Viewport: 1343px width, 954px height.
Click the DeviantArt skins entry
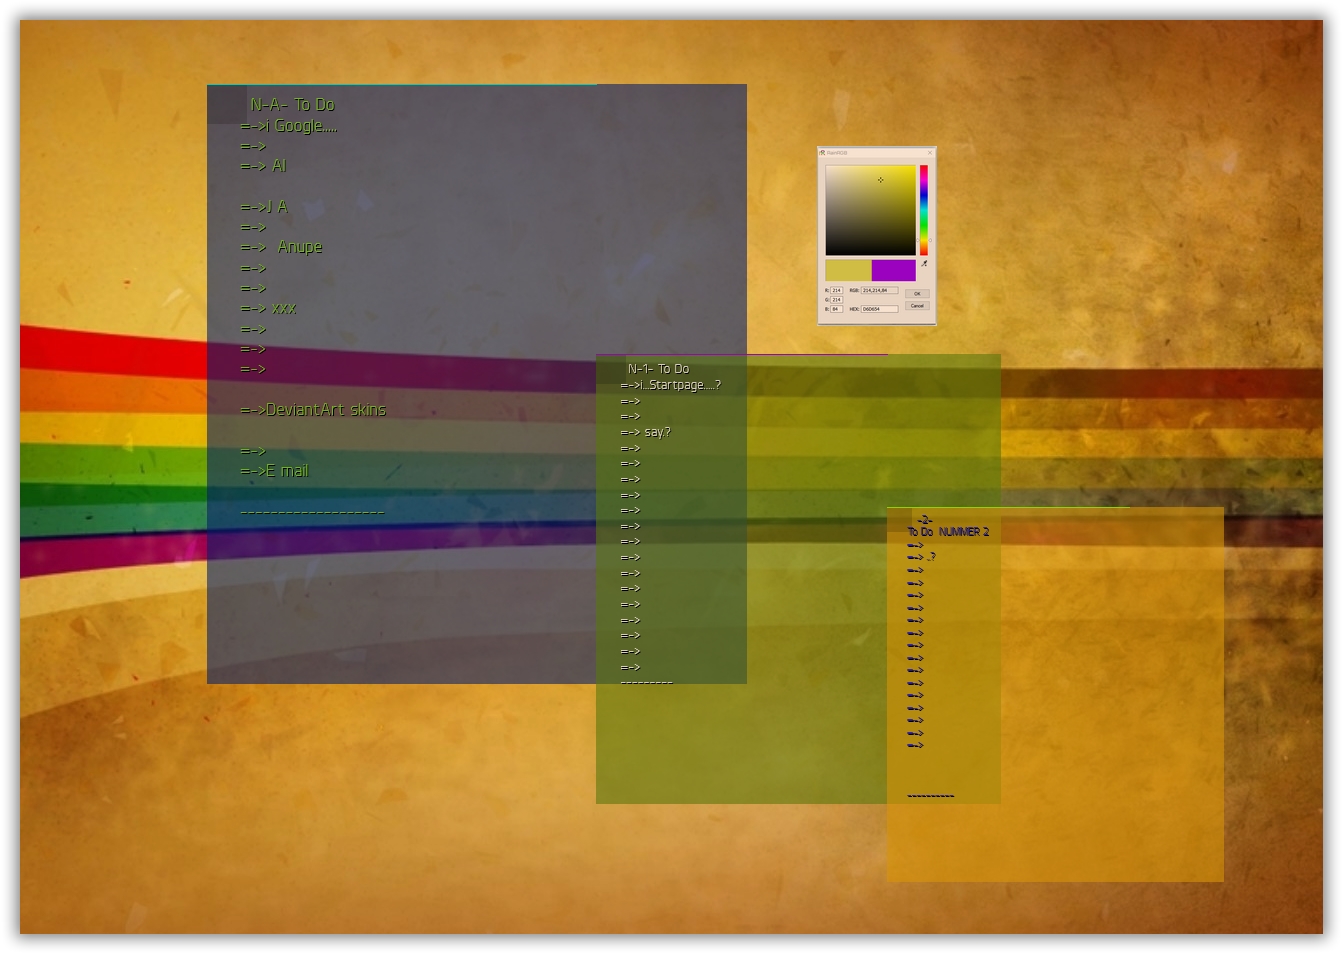click(313, 409)
